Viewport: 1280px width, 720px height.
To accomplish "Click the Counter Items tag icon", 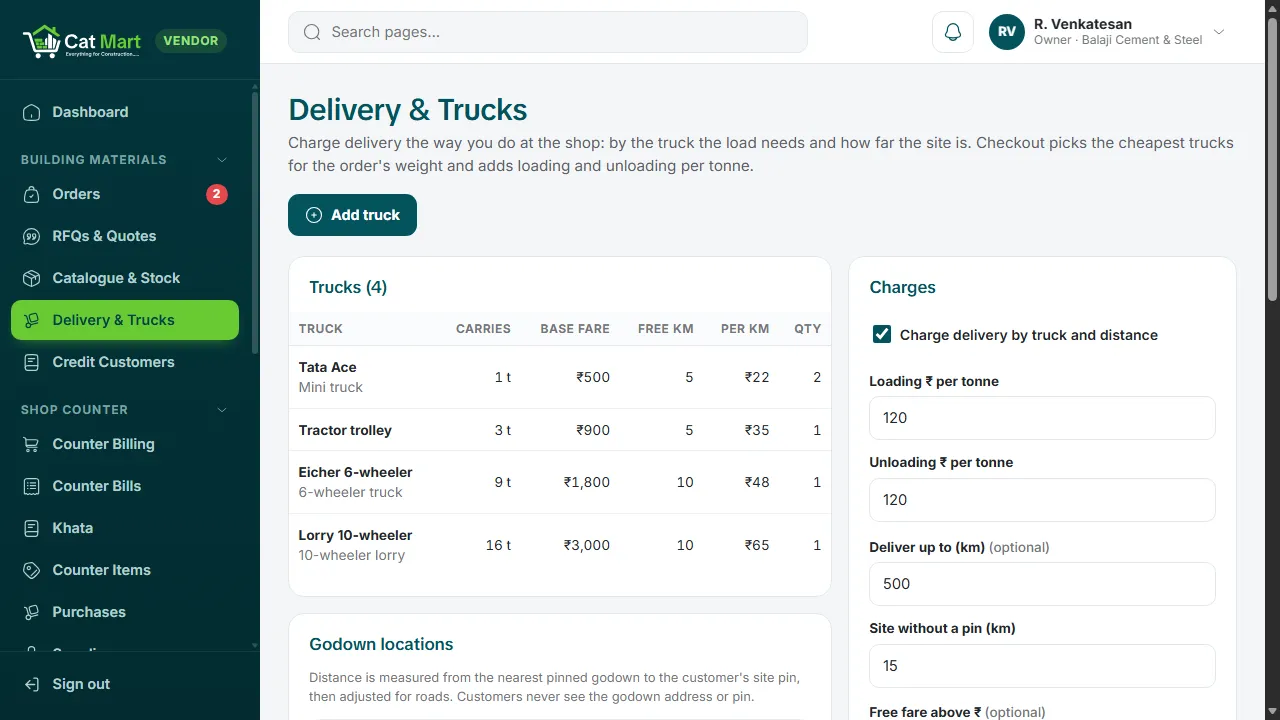I will tap(32, 570).
